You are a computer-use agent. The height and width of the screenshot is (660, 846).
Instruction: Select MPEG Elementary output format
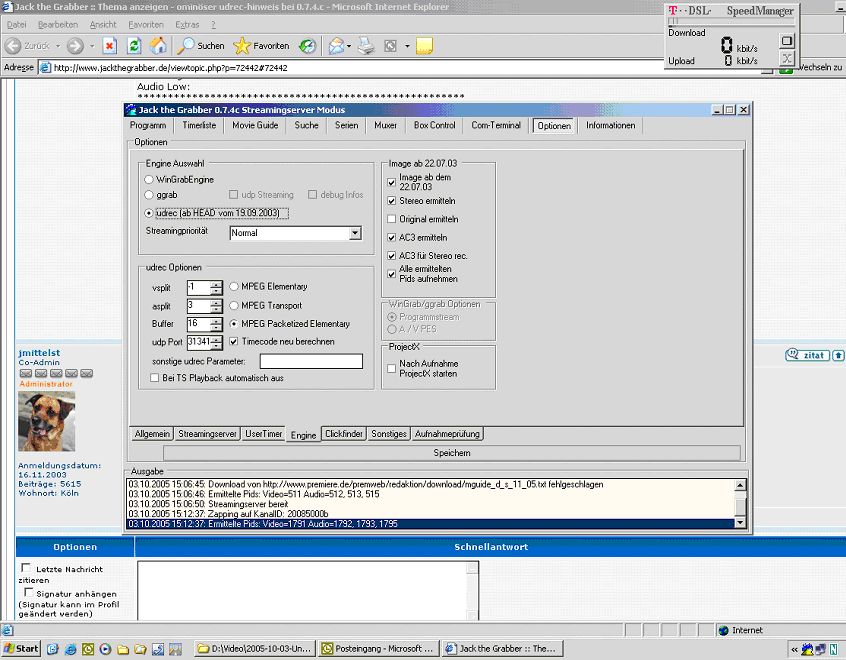click(234, 287)
